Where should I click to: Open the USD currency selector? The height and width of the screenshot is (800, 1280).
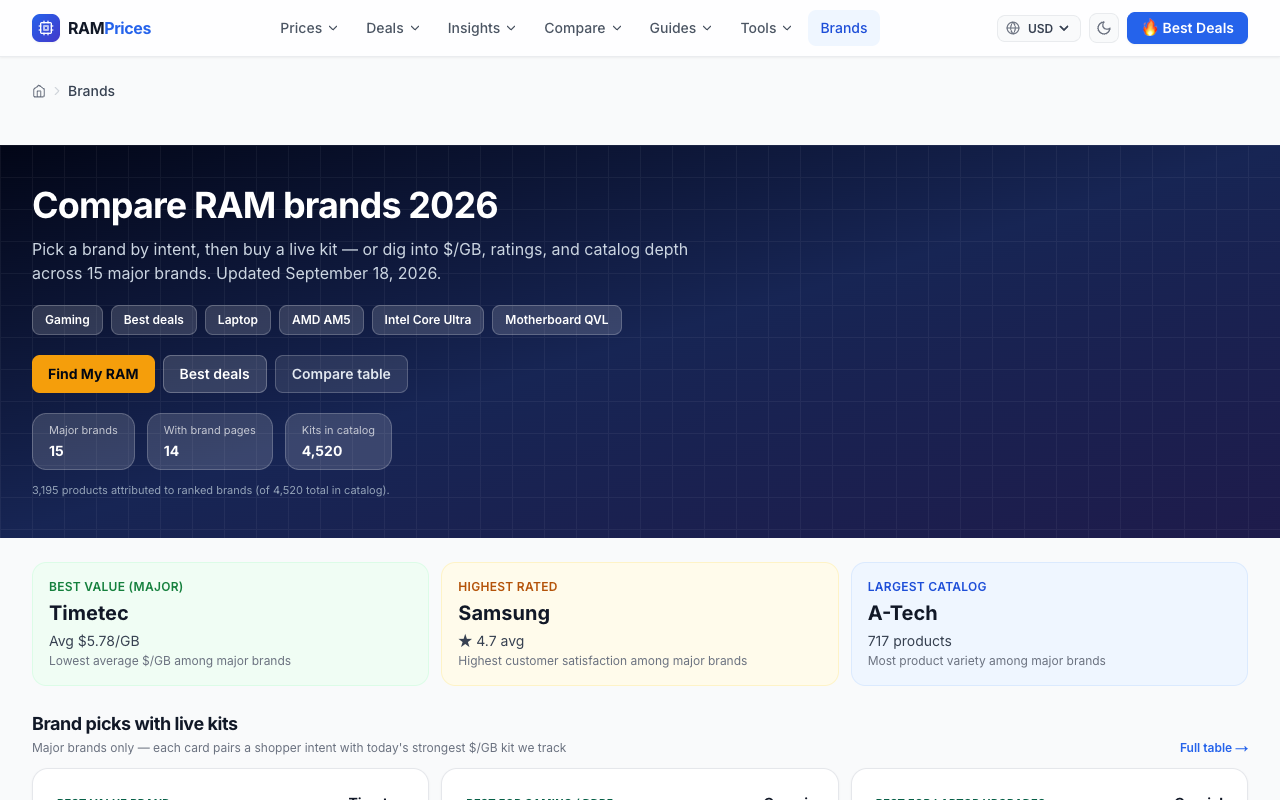coord(1039,28)
